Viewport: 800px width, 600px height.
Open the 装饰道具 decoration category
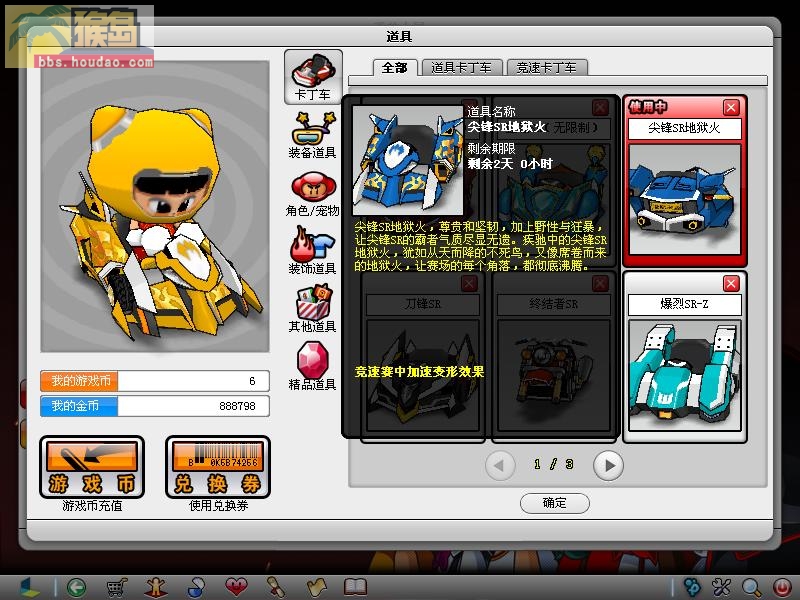click(x=313, y=252)
